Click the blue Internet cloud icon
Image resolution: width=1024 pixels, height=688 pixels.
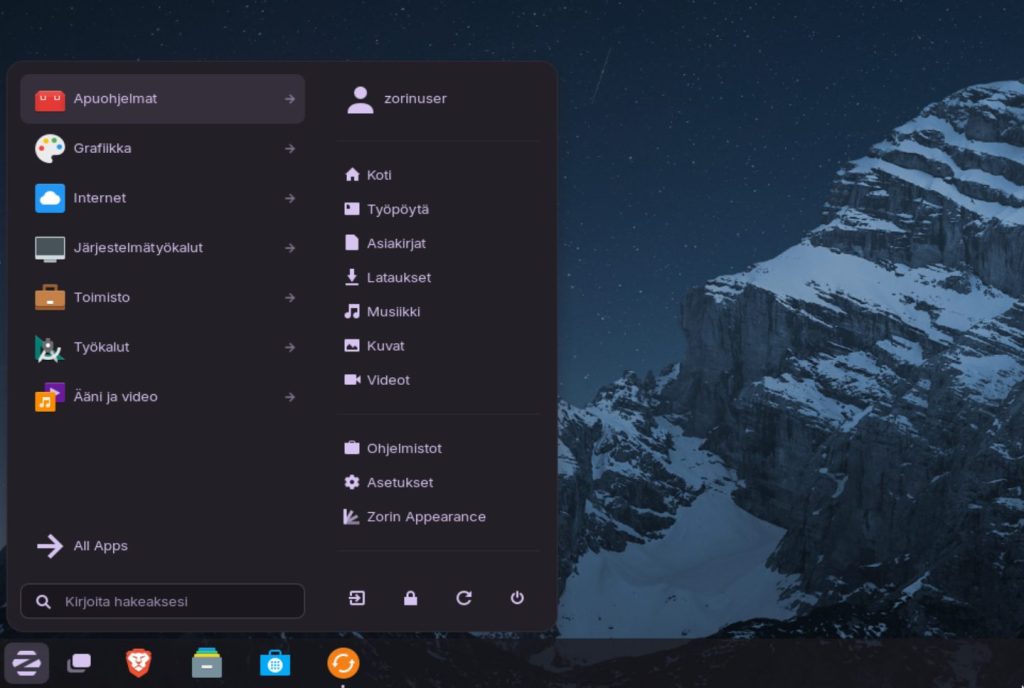click(50, 198)
